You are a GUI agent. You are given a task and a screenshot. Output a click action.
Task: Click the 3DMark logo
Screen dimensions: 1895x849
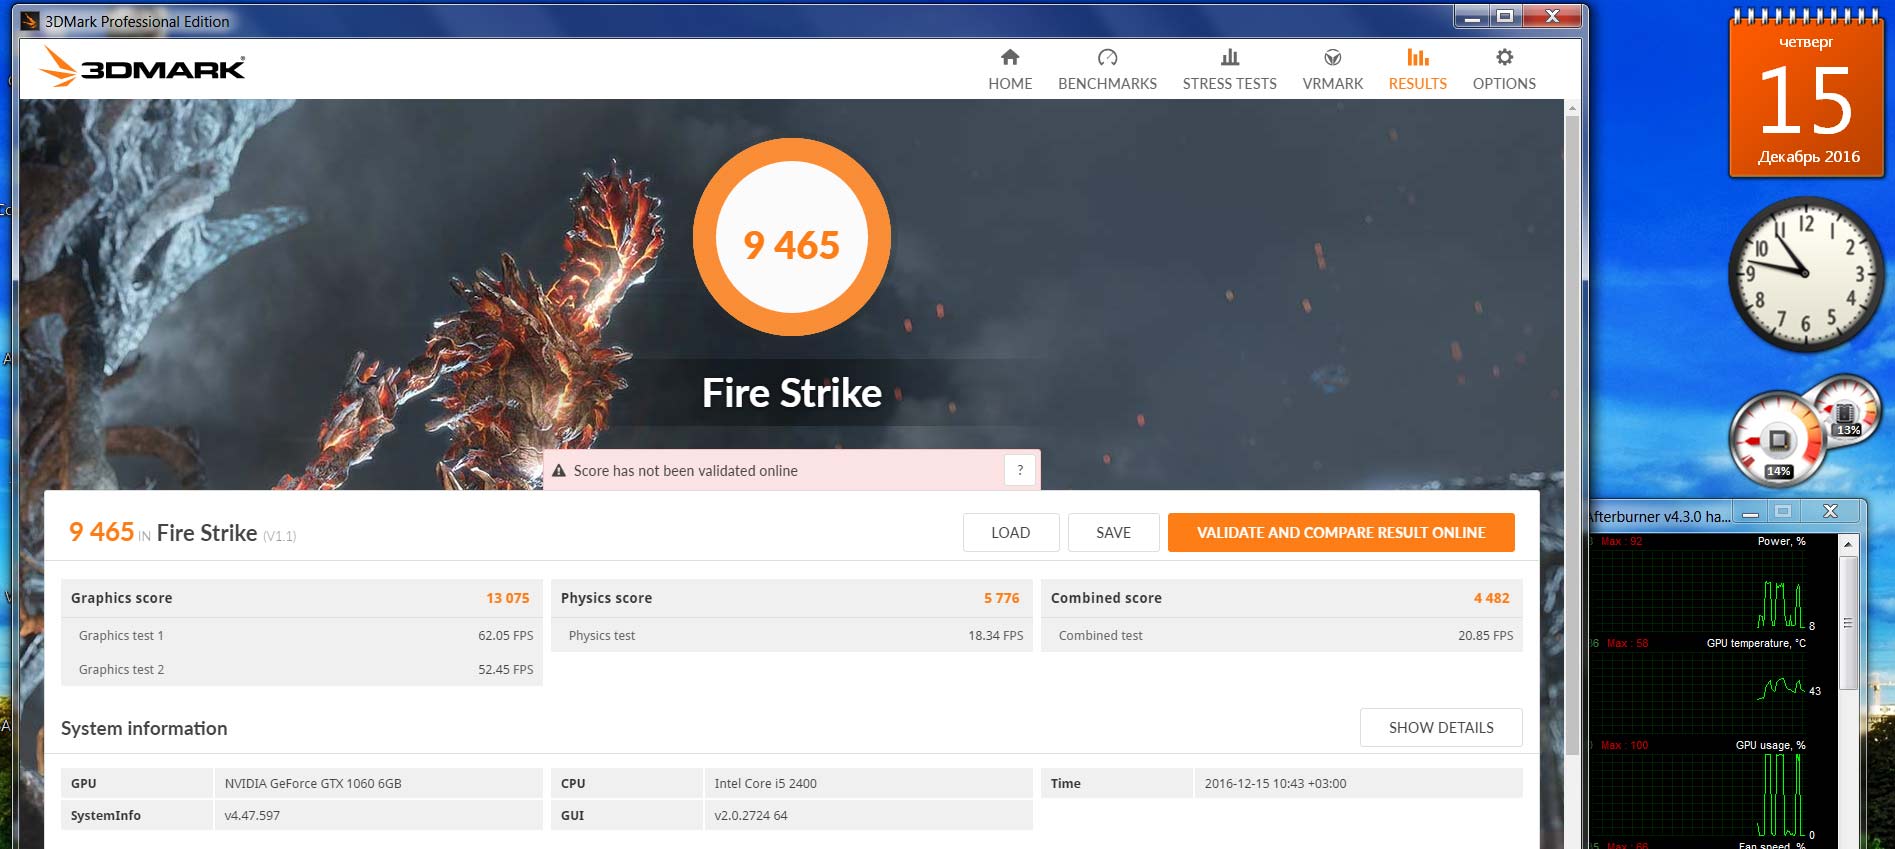[142, 67]
